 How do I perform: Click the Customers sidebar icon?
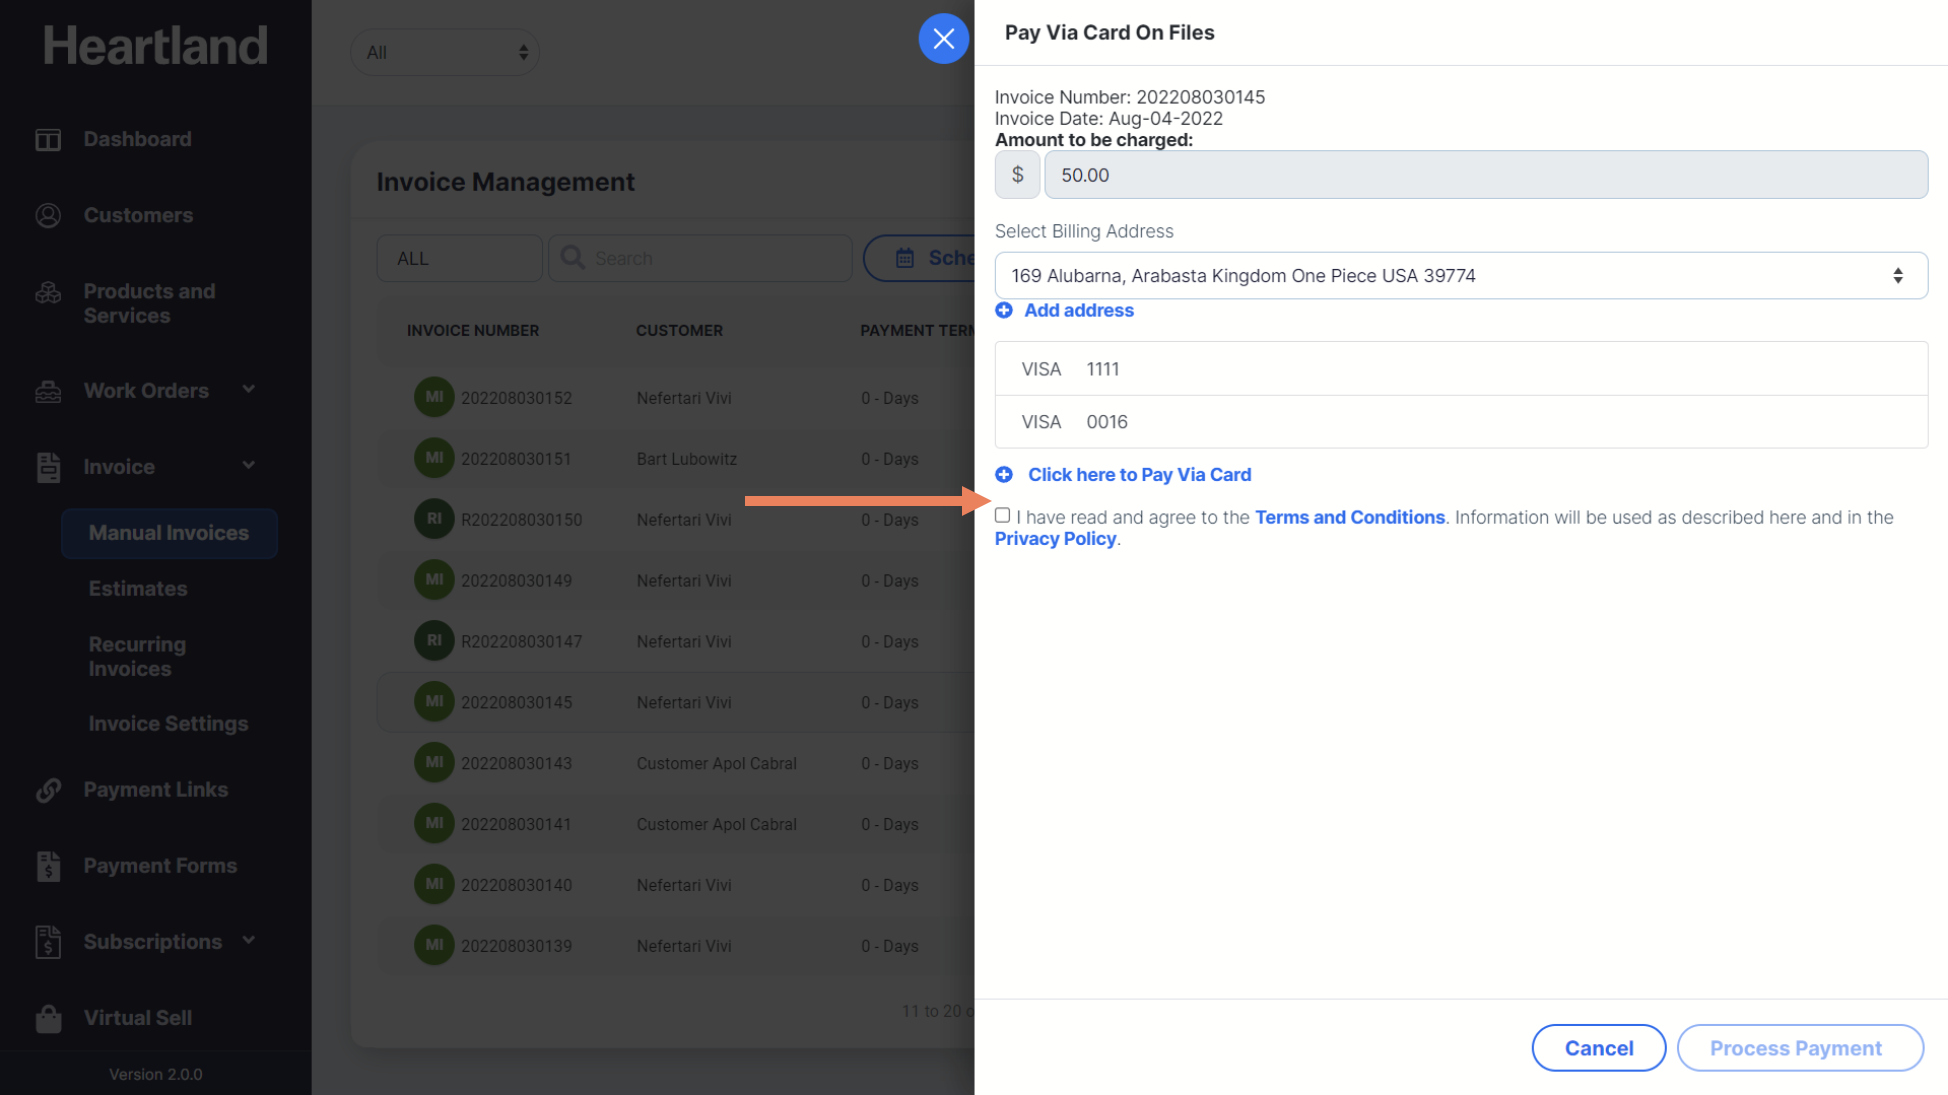pyautogui.click(x=48, y=216)
